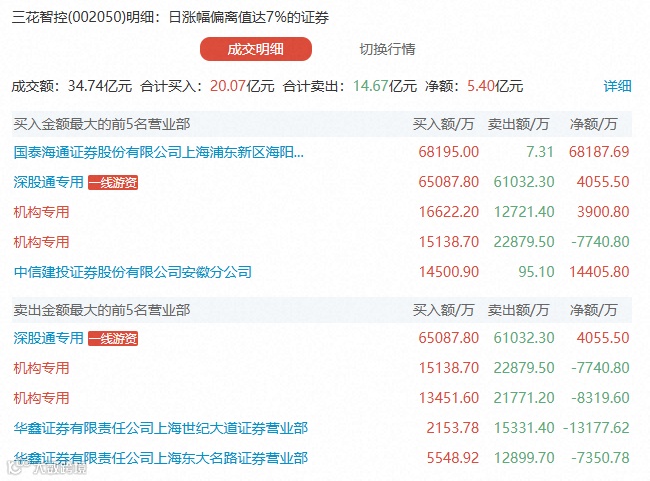Click net amount 68187.69
650x481 pixels.
599,152
